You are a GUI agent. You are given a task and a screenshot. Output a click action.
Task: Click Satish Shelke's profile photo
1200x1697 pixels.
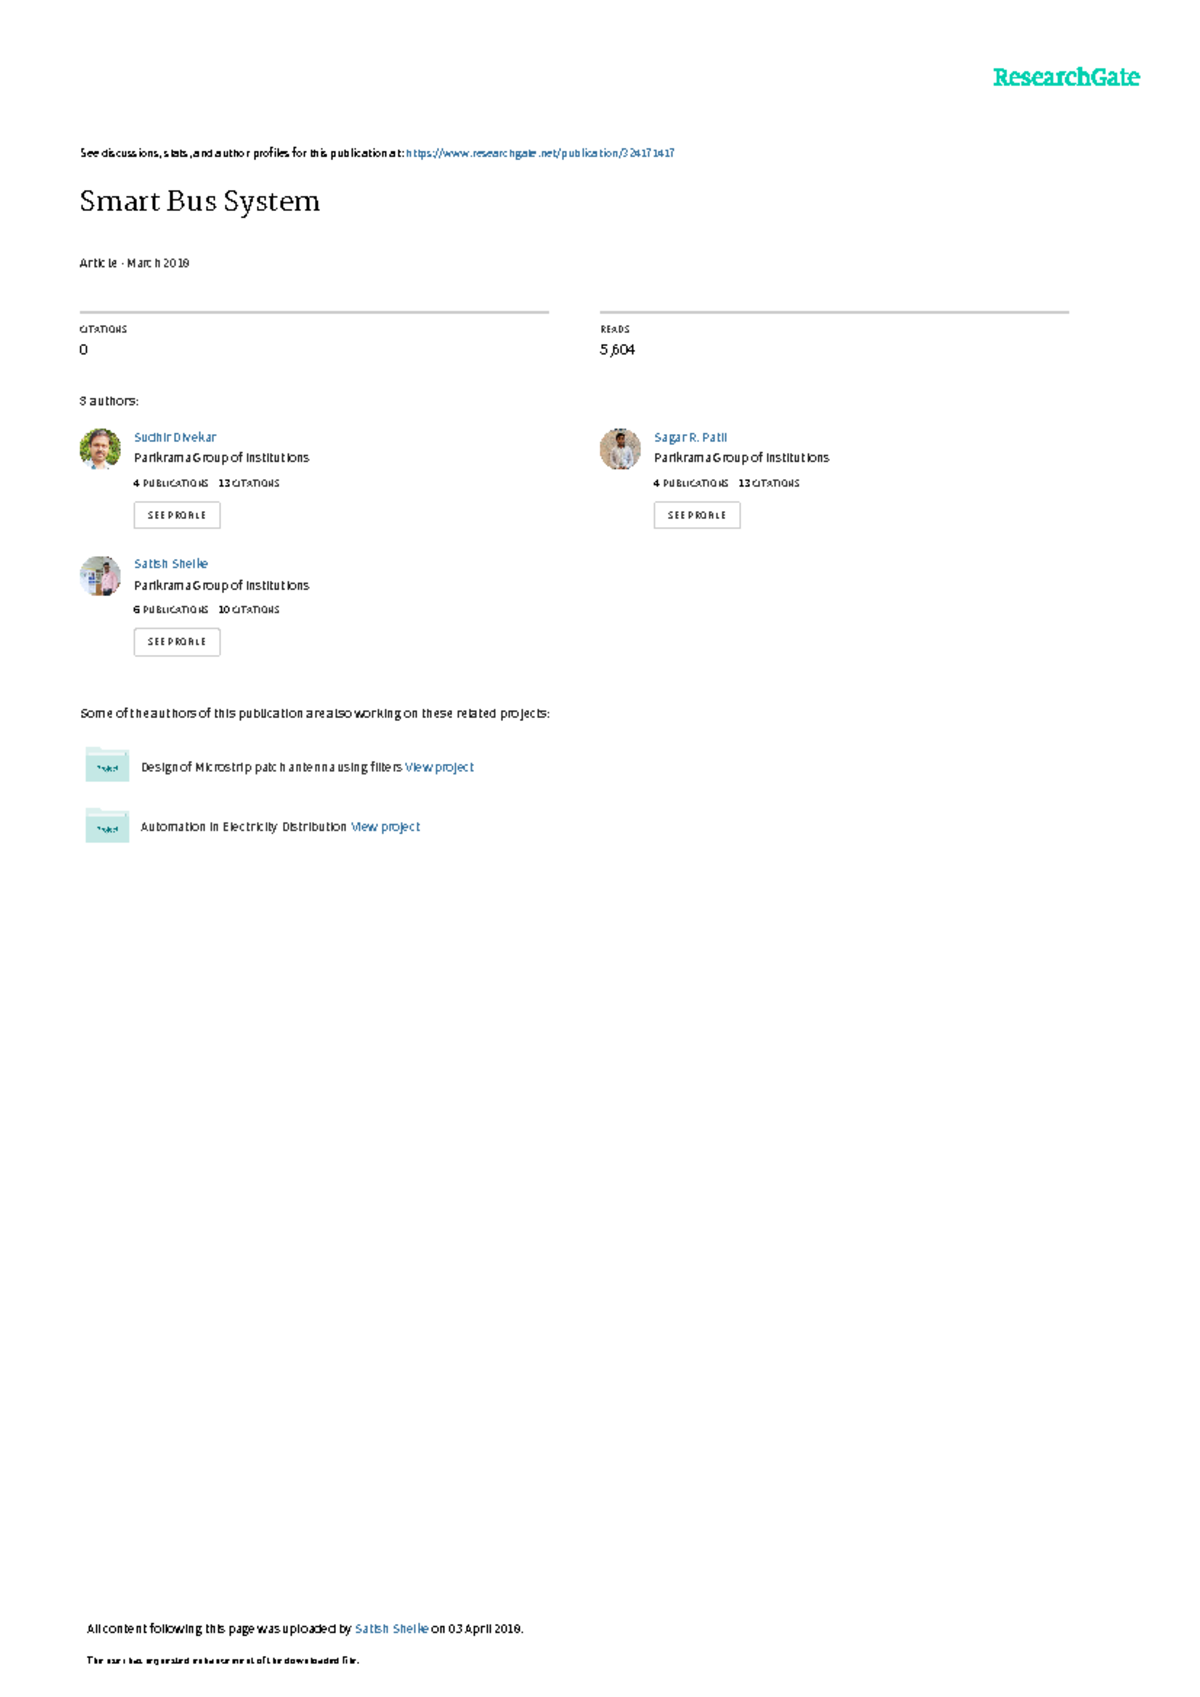100,576
